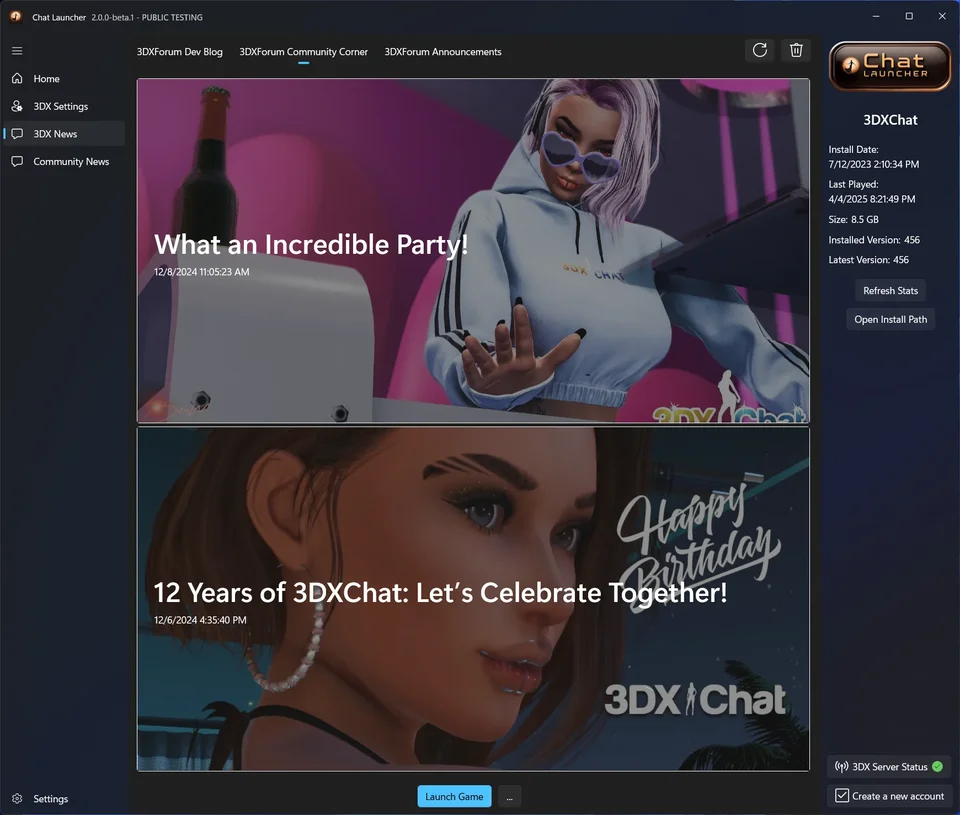Go to Home page
This screenshot has height=815, width=960.
[64, 78]
